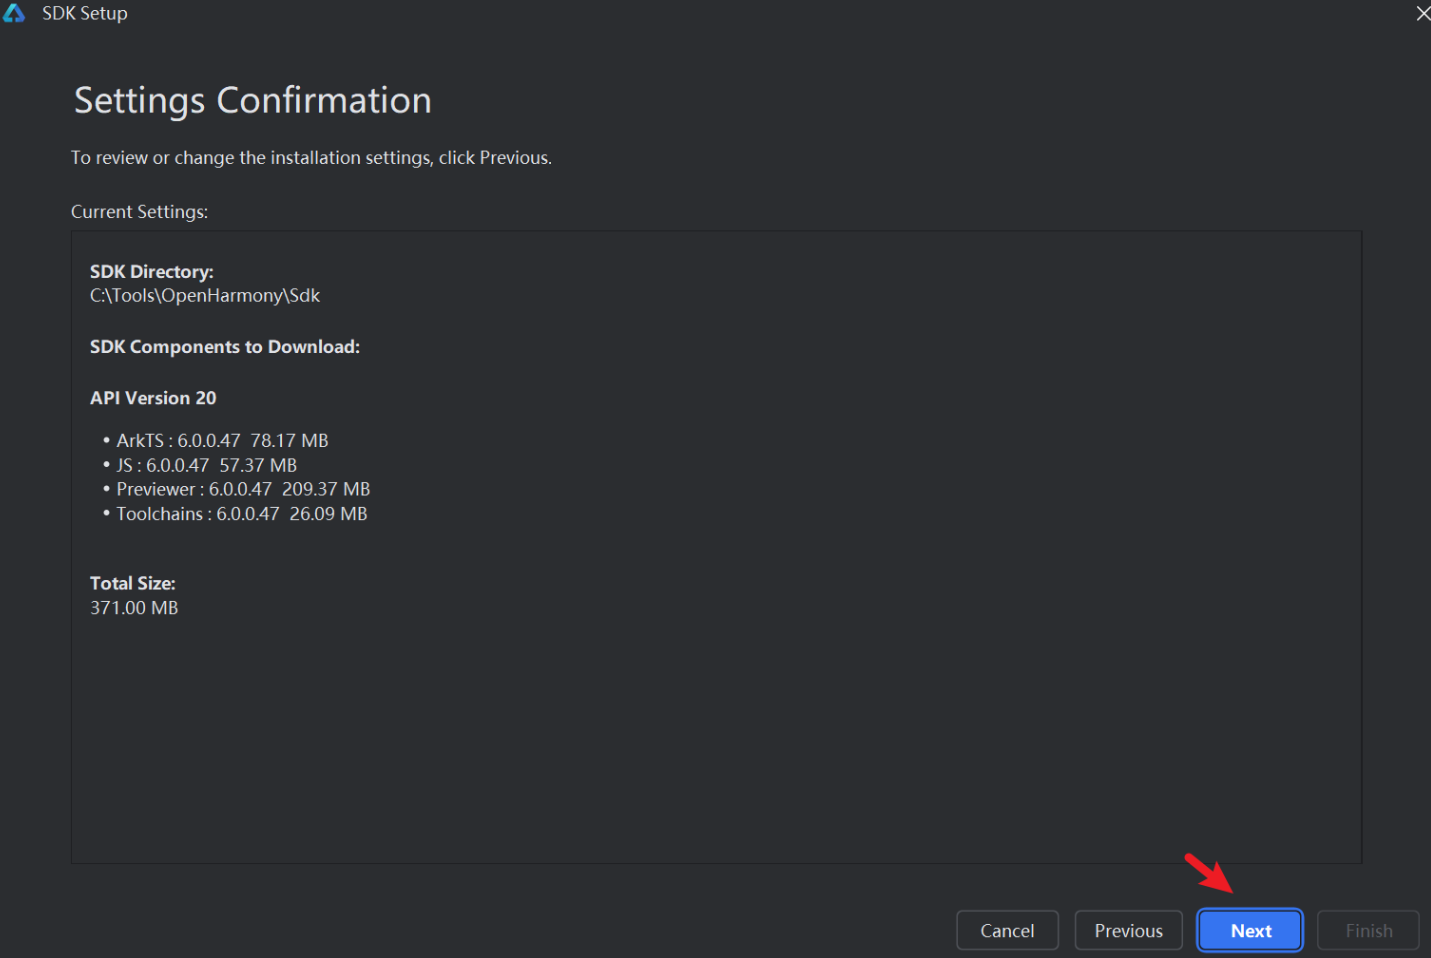Click the API Version 20 heading
1431x958 pixels.
tap(153, 398)
